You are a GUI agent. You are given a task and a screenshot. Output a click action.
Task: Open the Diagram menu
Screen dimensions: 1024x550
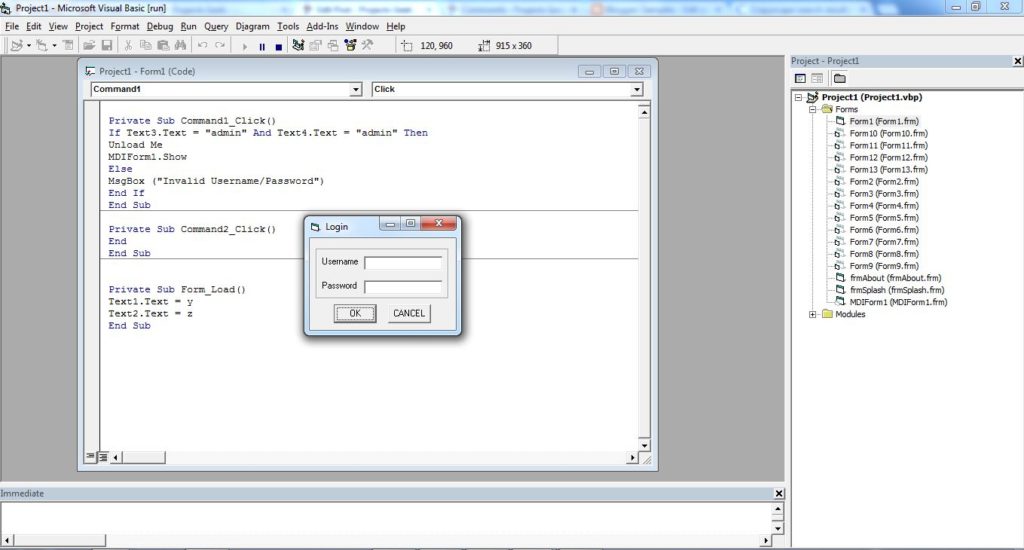(252, 26)
